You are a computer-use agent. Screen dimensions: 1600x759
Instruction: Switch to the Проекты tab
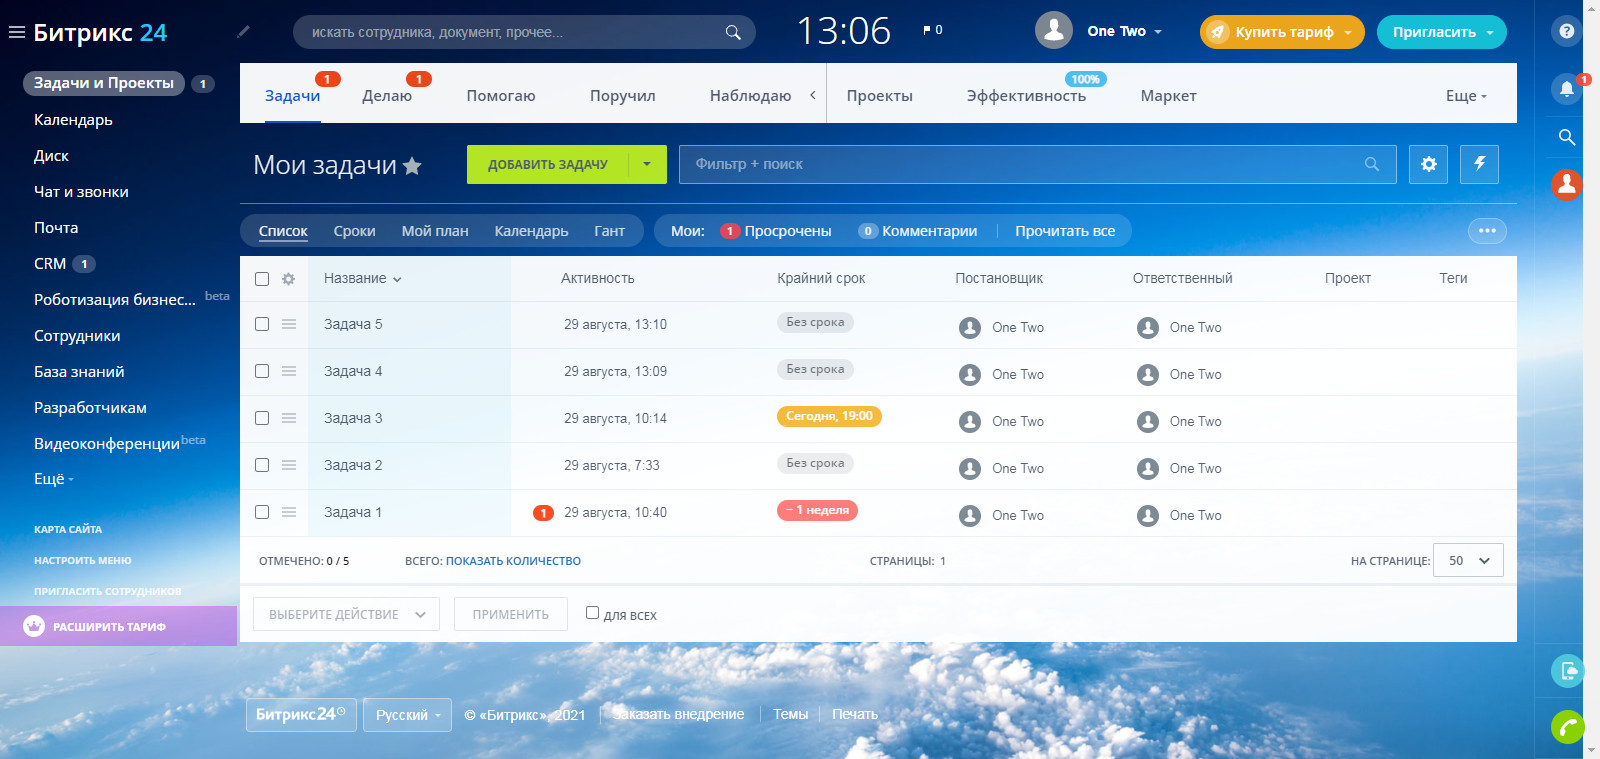[x=879, y=96]
